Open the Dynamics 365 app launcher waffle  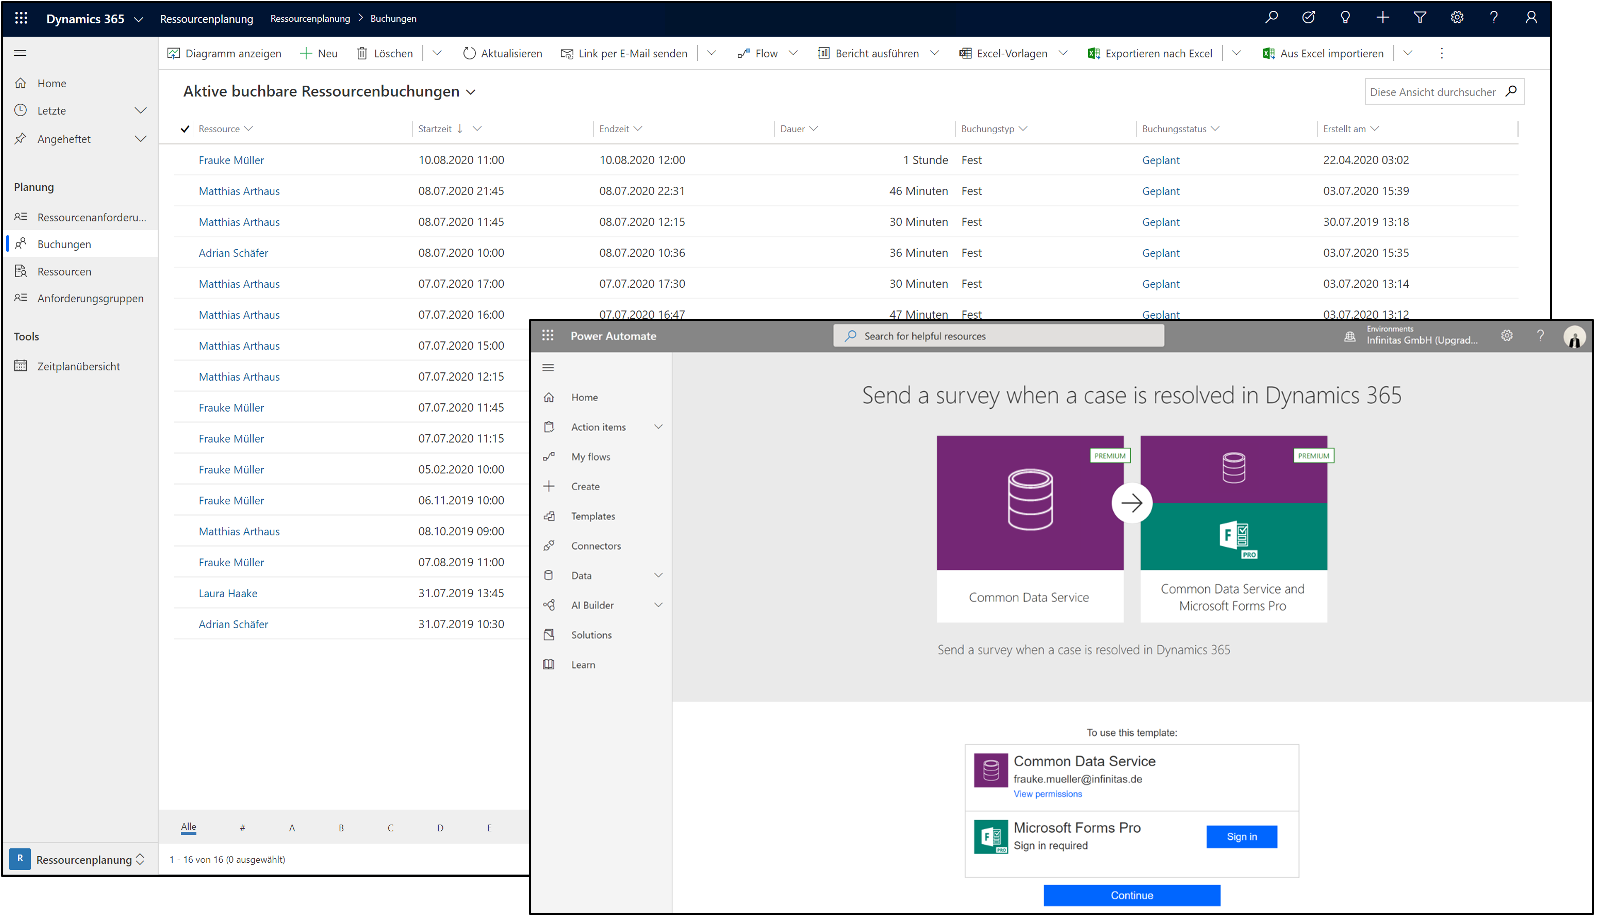pyautogui.click(x=20, y=18)
